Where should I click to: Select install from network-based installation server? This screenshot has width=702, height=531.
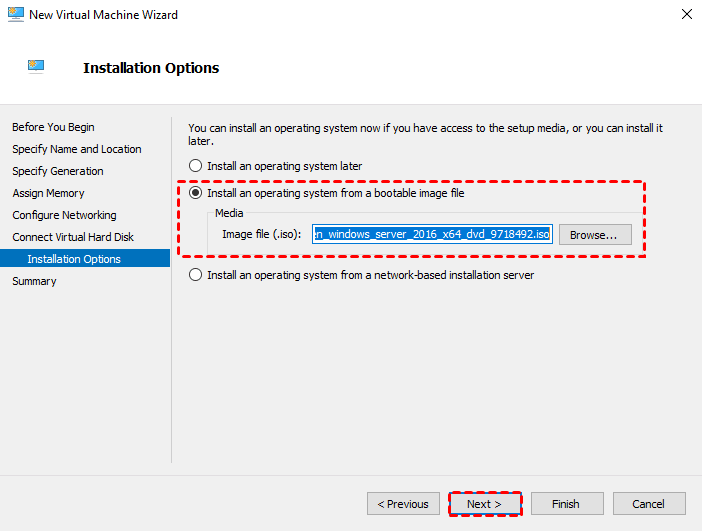click(196, 275)
